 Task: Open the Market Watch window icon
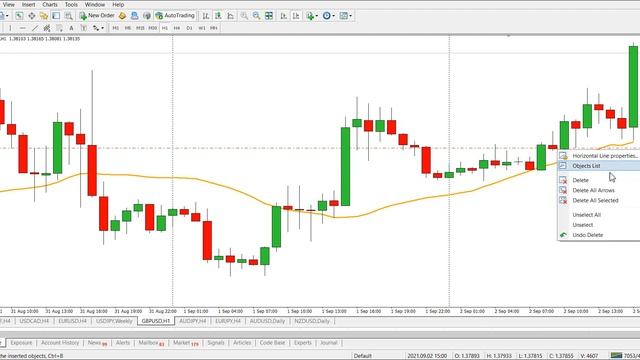(x=19, y=16)
